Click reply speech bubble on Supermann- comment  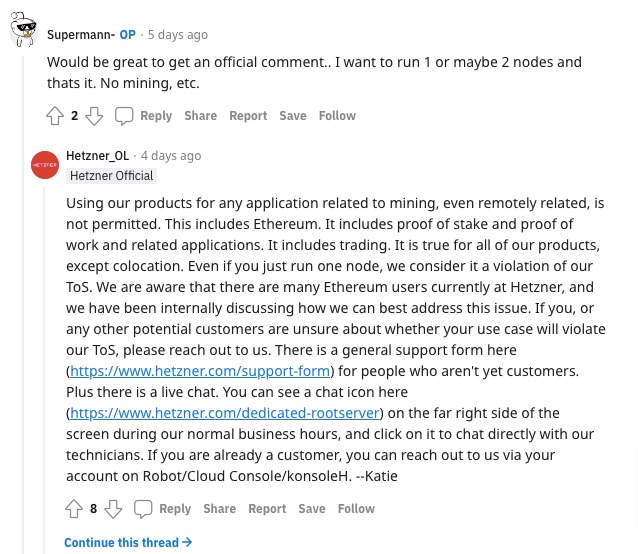tap(124, 116)
